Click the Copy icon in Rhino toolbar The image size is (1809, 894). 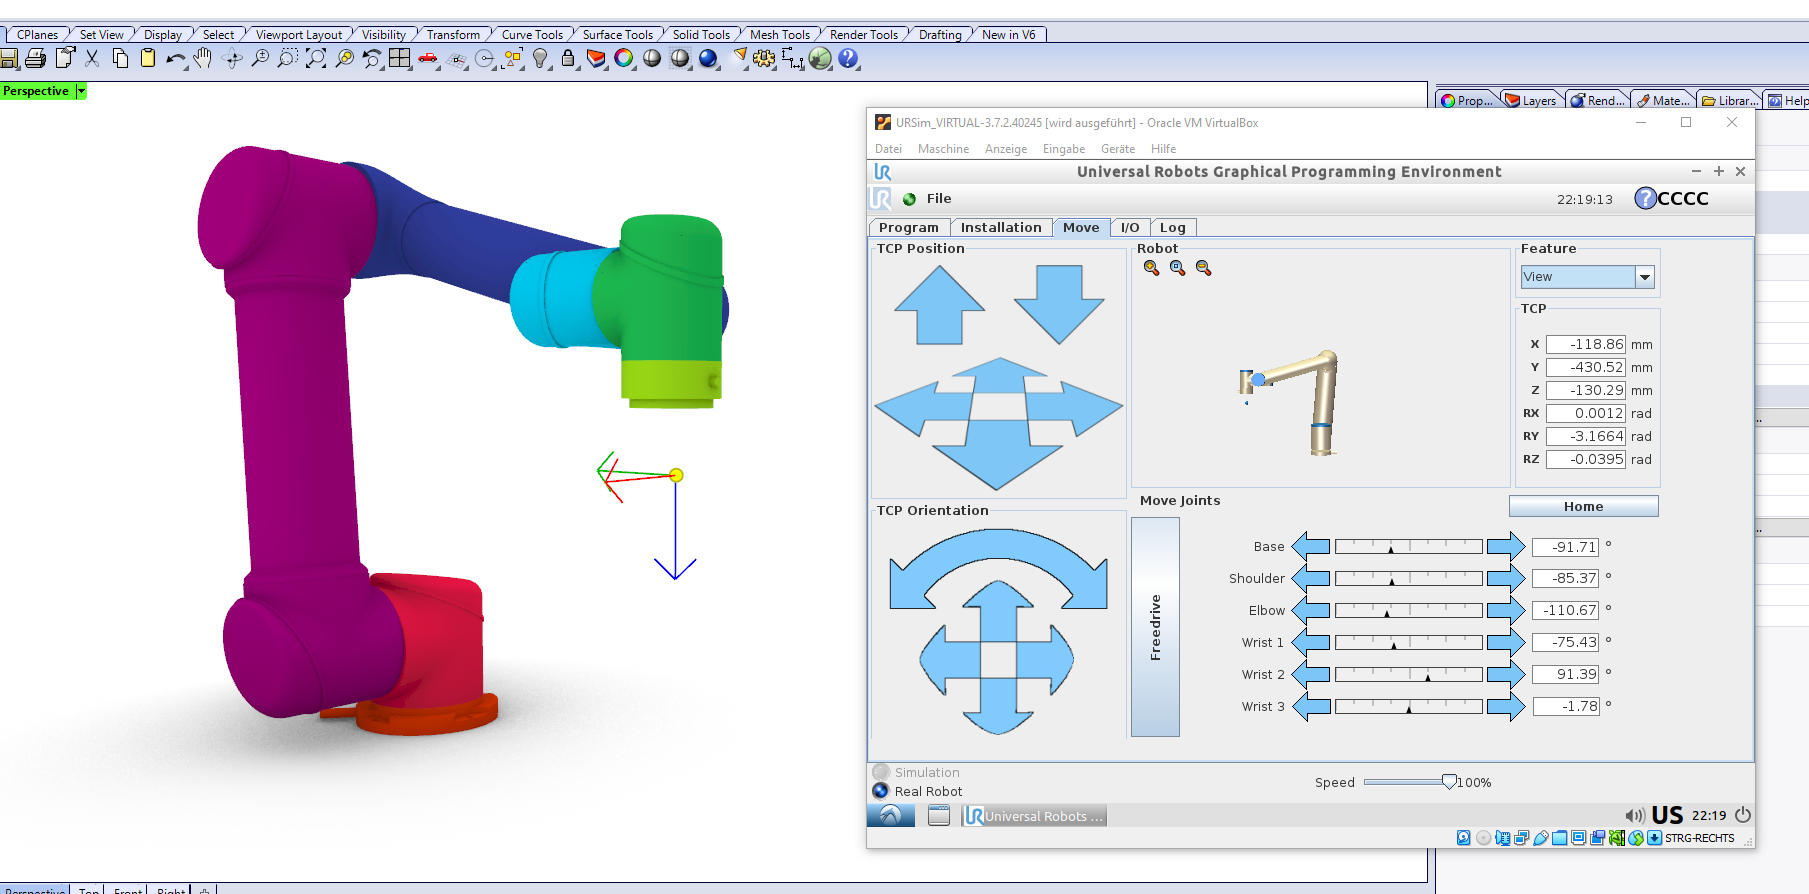[120, 59]
